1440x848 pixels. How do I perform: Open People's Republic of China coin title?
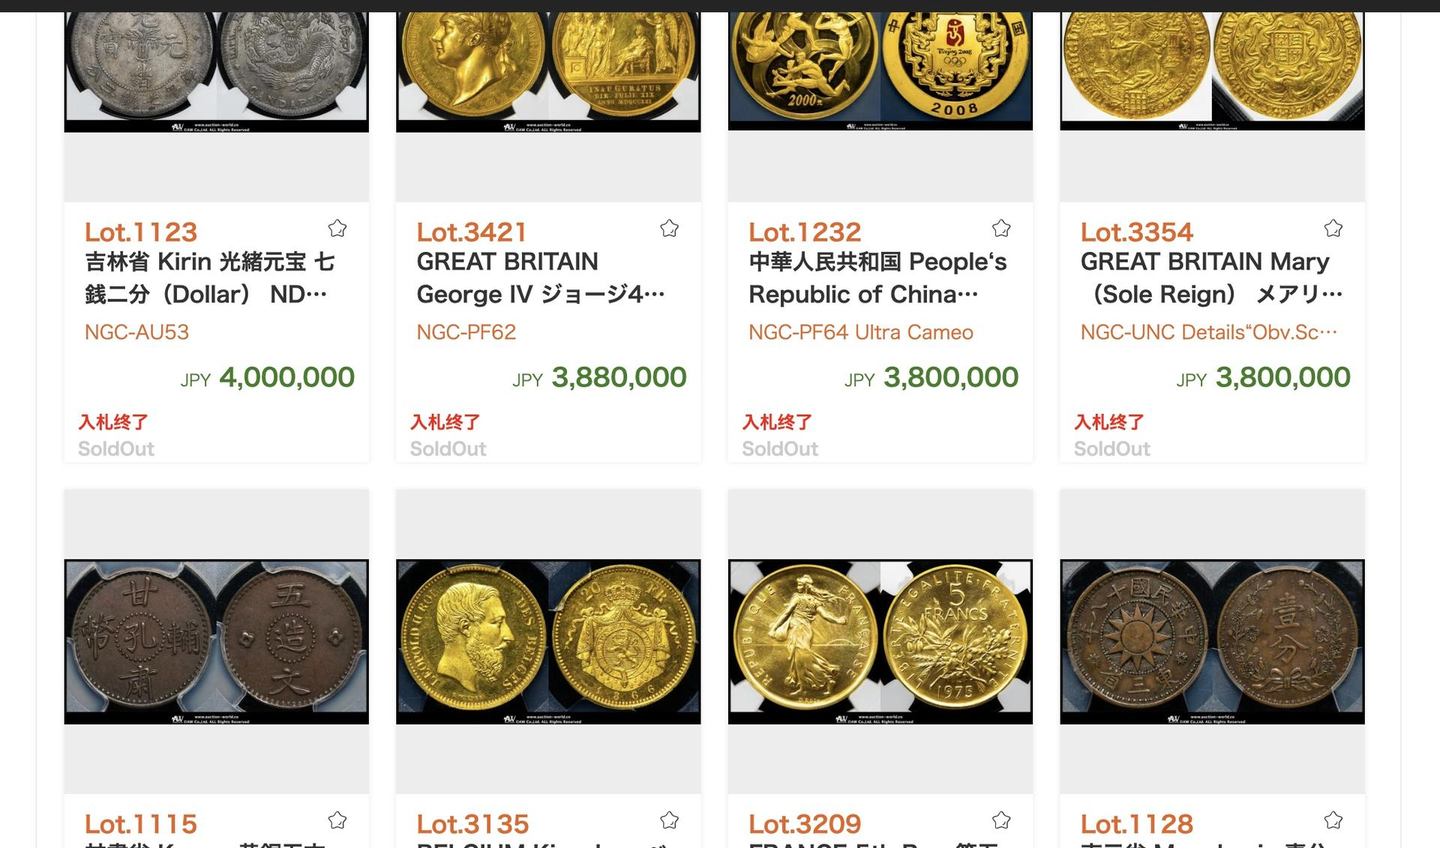(877, 278)
